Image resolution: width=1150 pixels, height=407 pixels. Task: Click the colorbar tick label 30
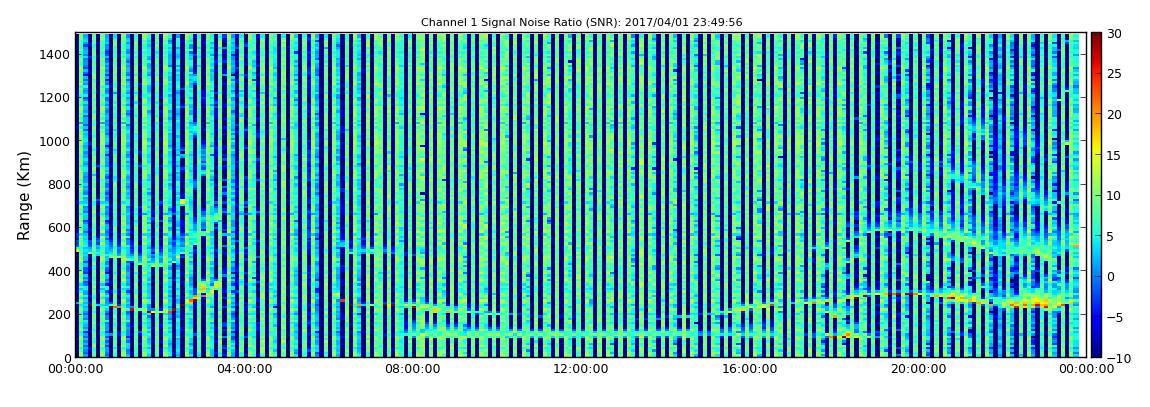click(x=1115, y=33)
